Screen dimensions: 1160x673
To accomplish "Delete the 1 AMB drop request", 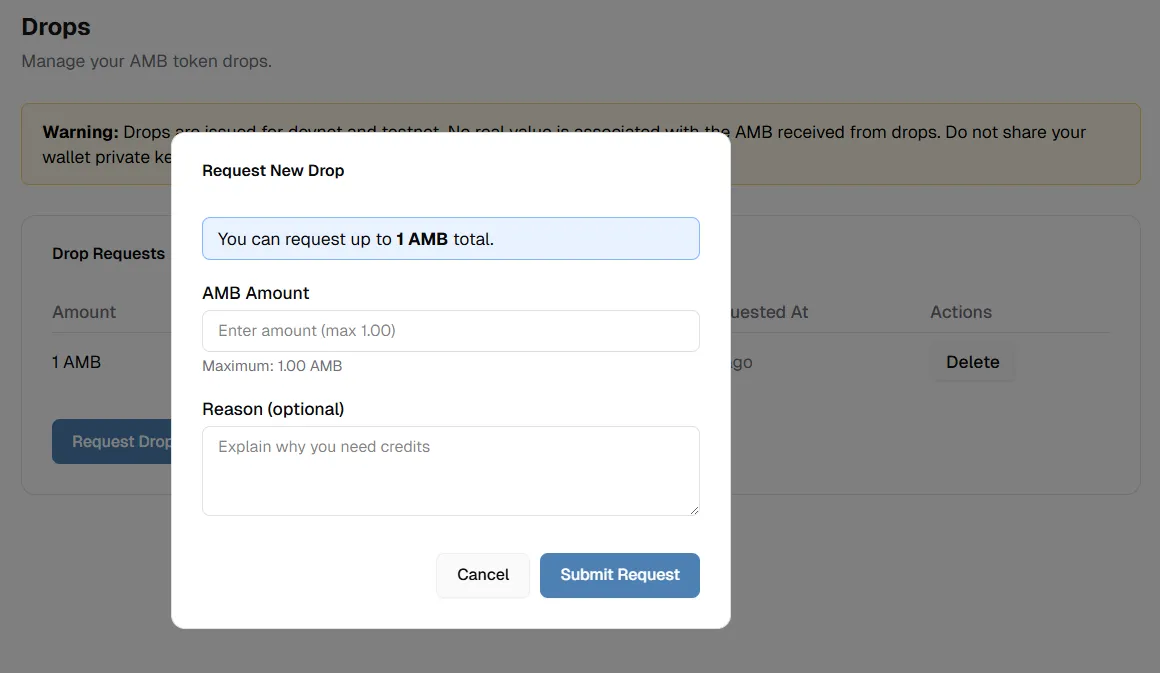I will 972,362.
